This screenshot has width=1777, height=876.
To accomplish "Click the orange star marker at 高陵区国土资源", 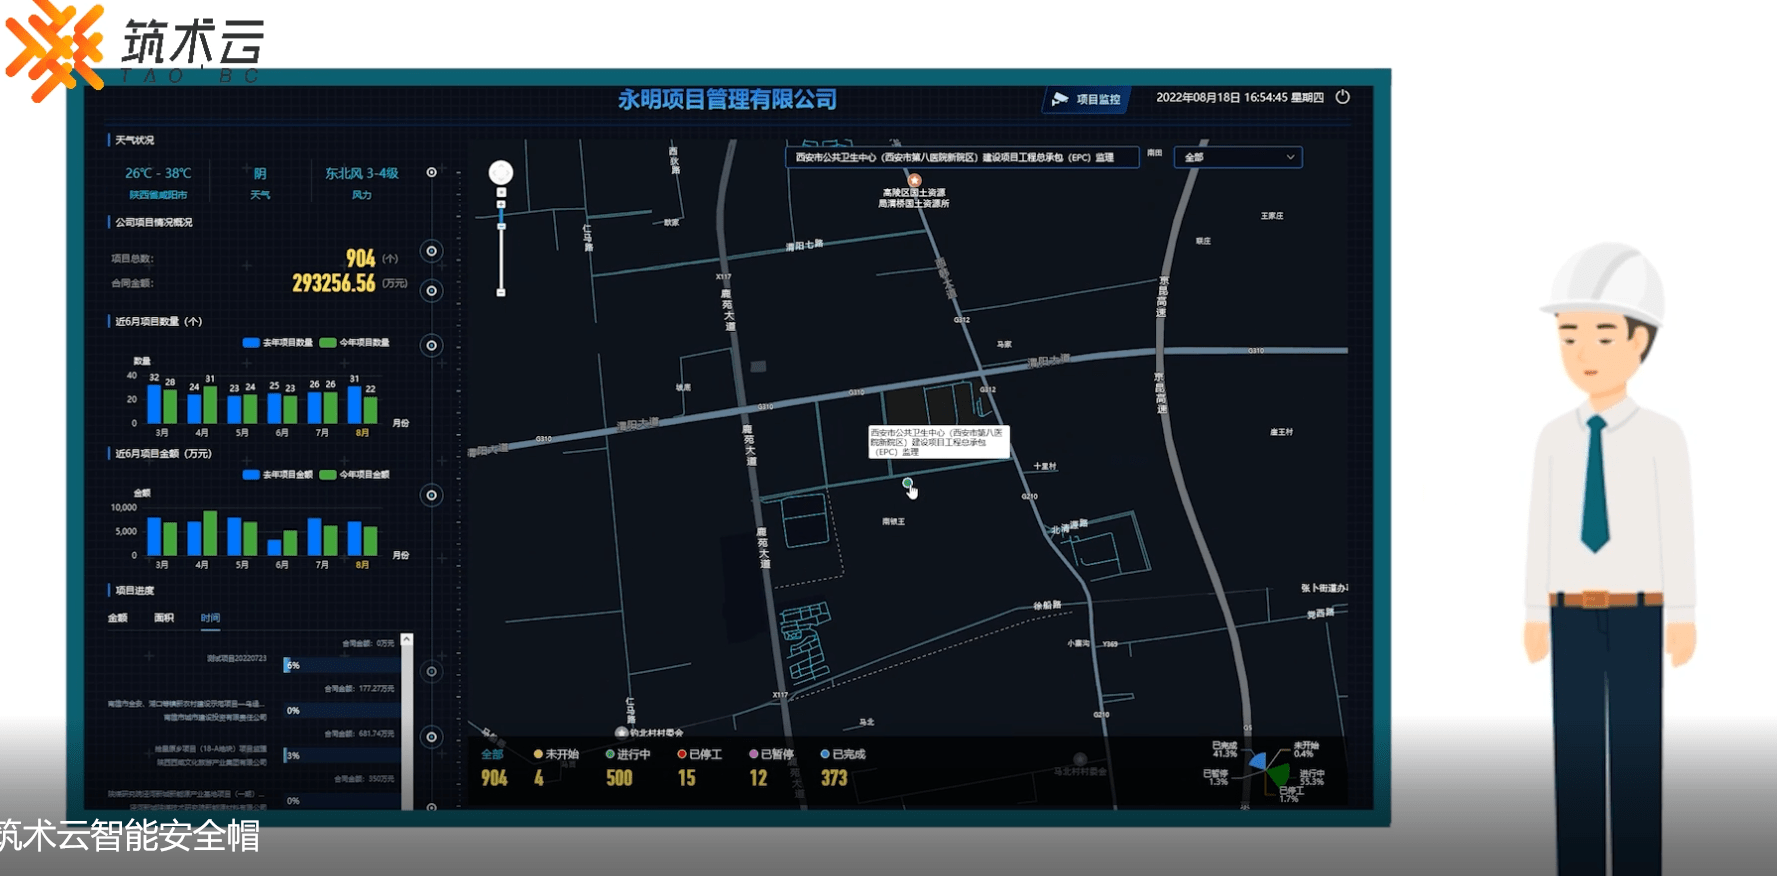I will point(914,180).
